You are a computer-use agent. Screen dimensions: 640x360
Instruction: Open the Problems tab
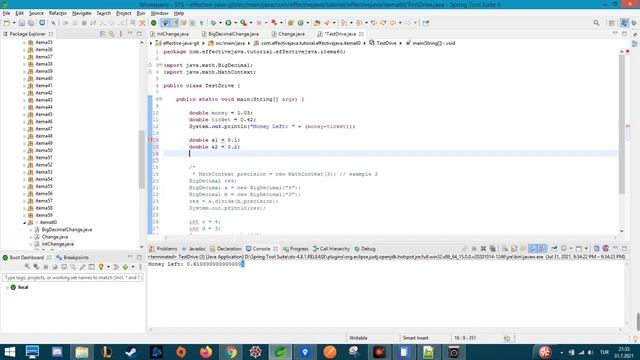[163, 249]
